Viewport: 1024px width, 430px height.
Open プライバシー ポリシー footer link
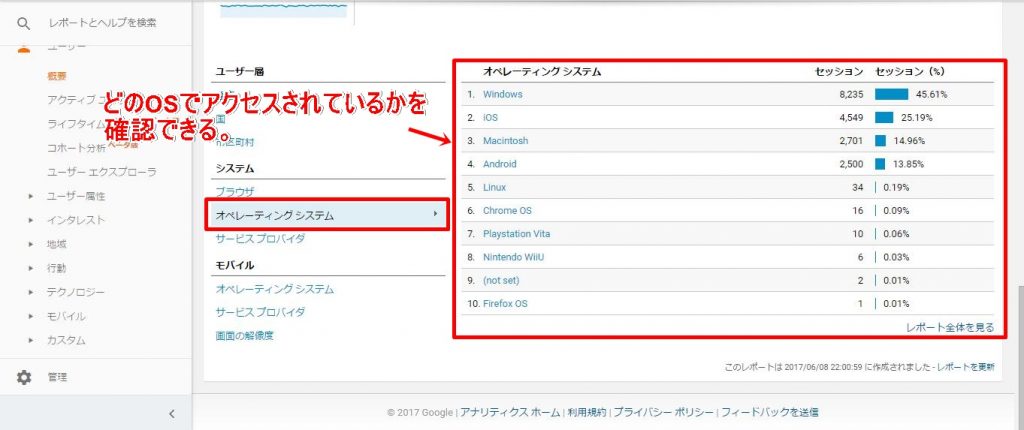(x=664, y=412)
